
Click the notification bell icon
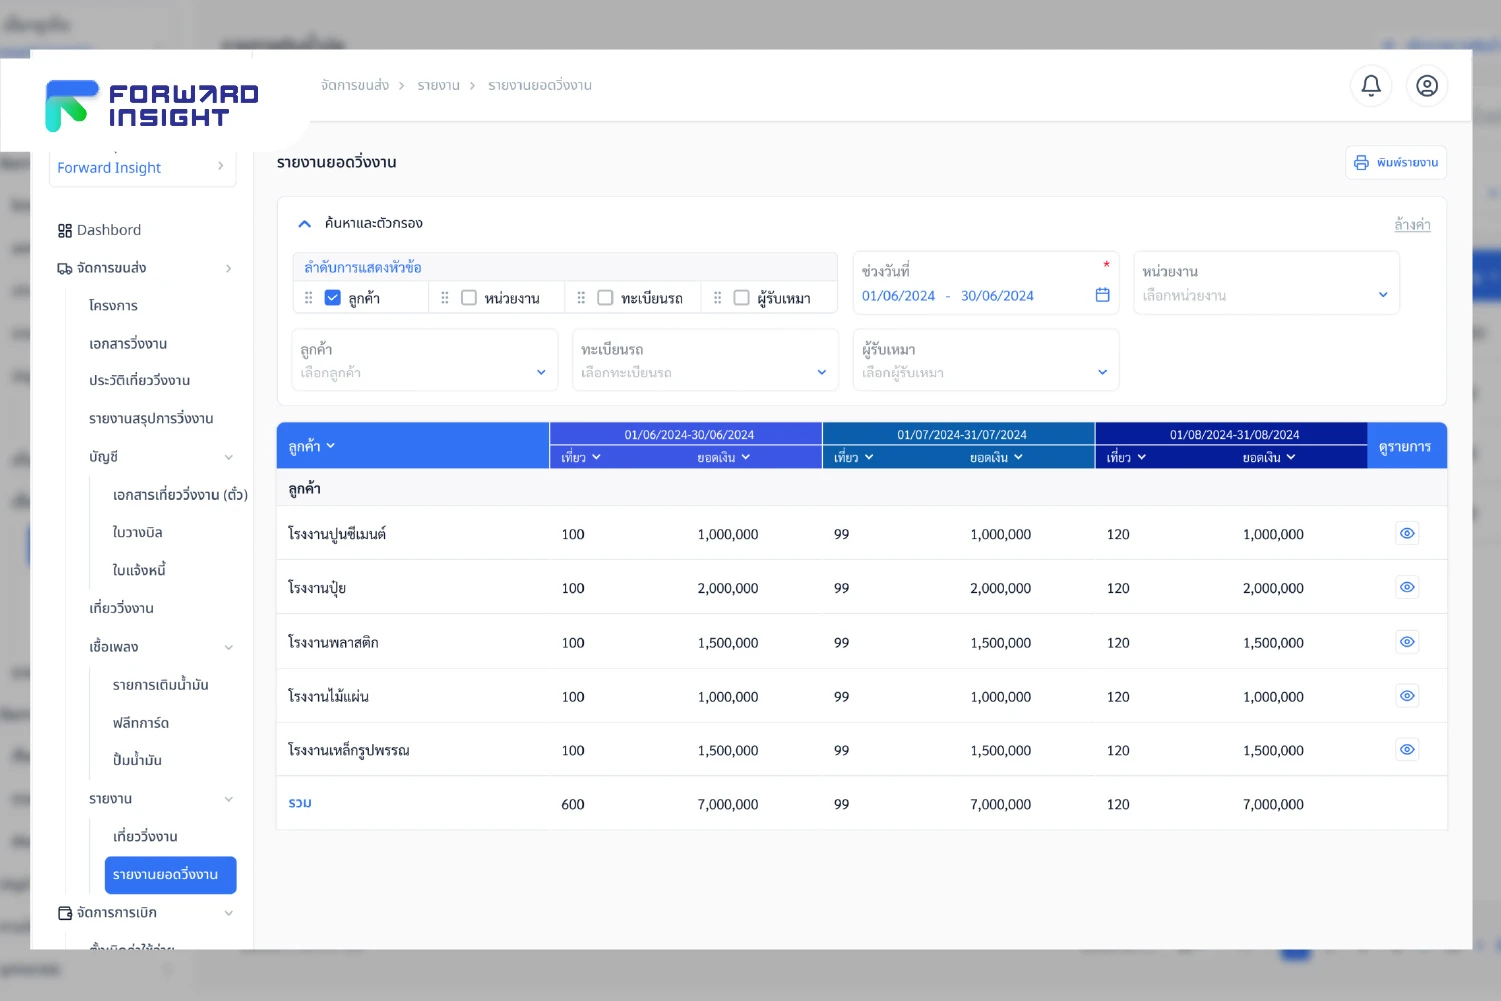coord(1371,86)
